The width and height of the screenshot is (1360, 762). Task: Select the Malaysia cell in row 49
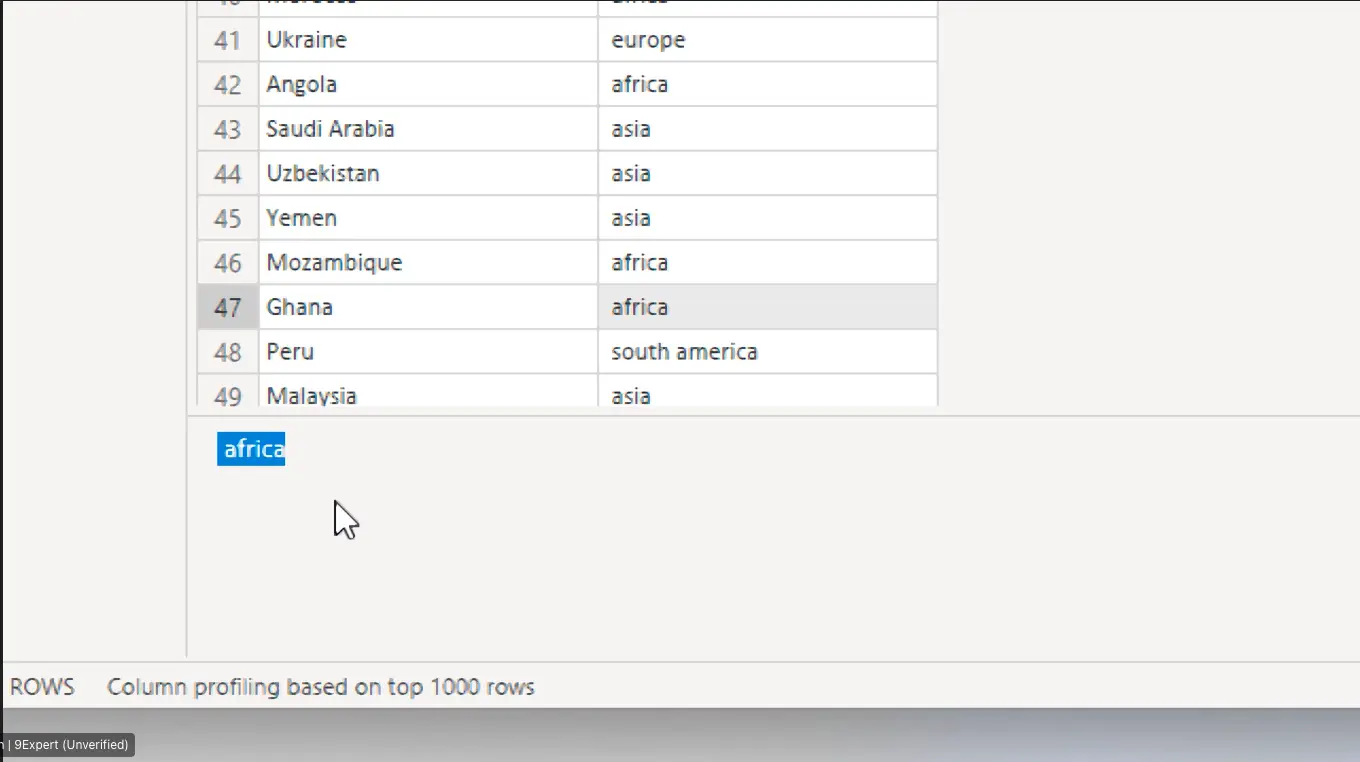click(x=428, y=393)
